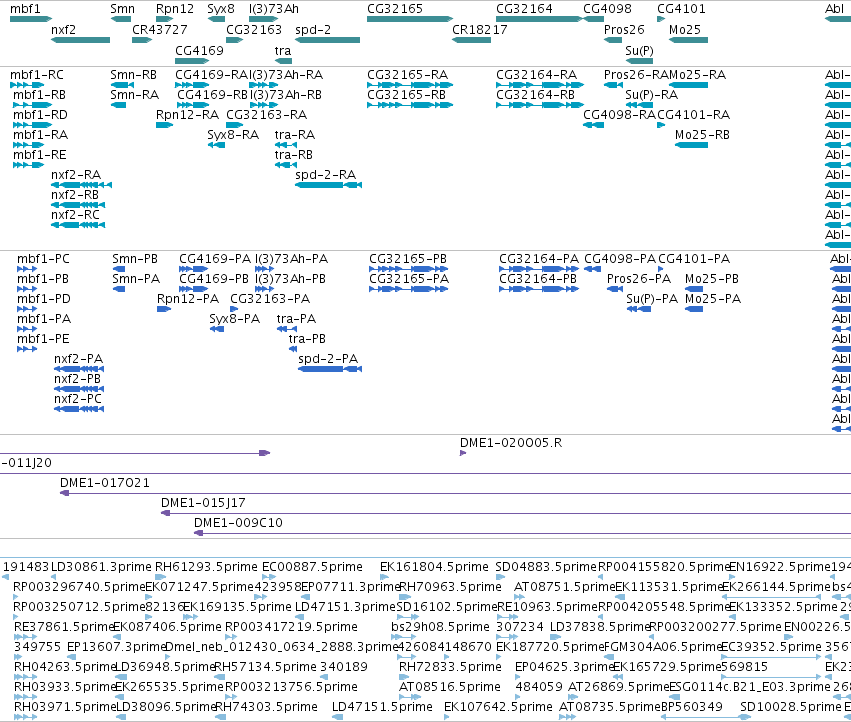
Task: Click BAC clone DME1-017O21
Action: [455, 493]
